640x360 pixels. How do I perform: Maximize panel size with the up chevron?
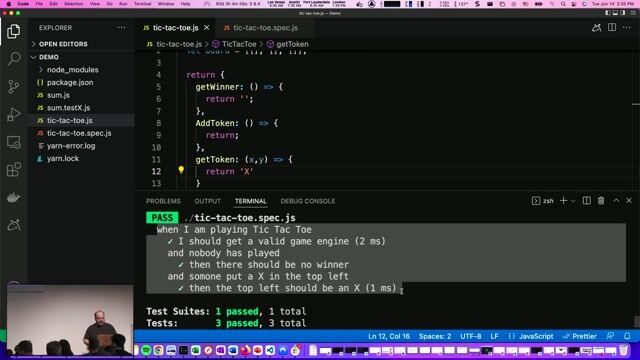click(616, 200)
